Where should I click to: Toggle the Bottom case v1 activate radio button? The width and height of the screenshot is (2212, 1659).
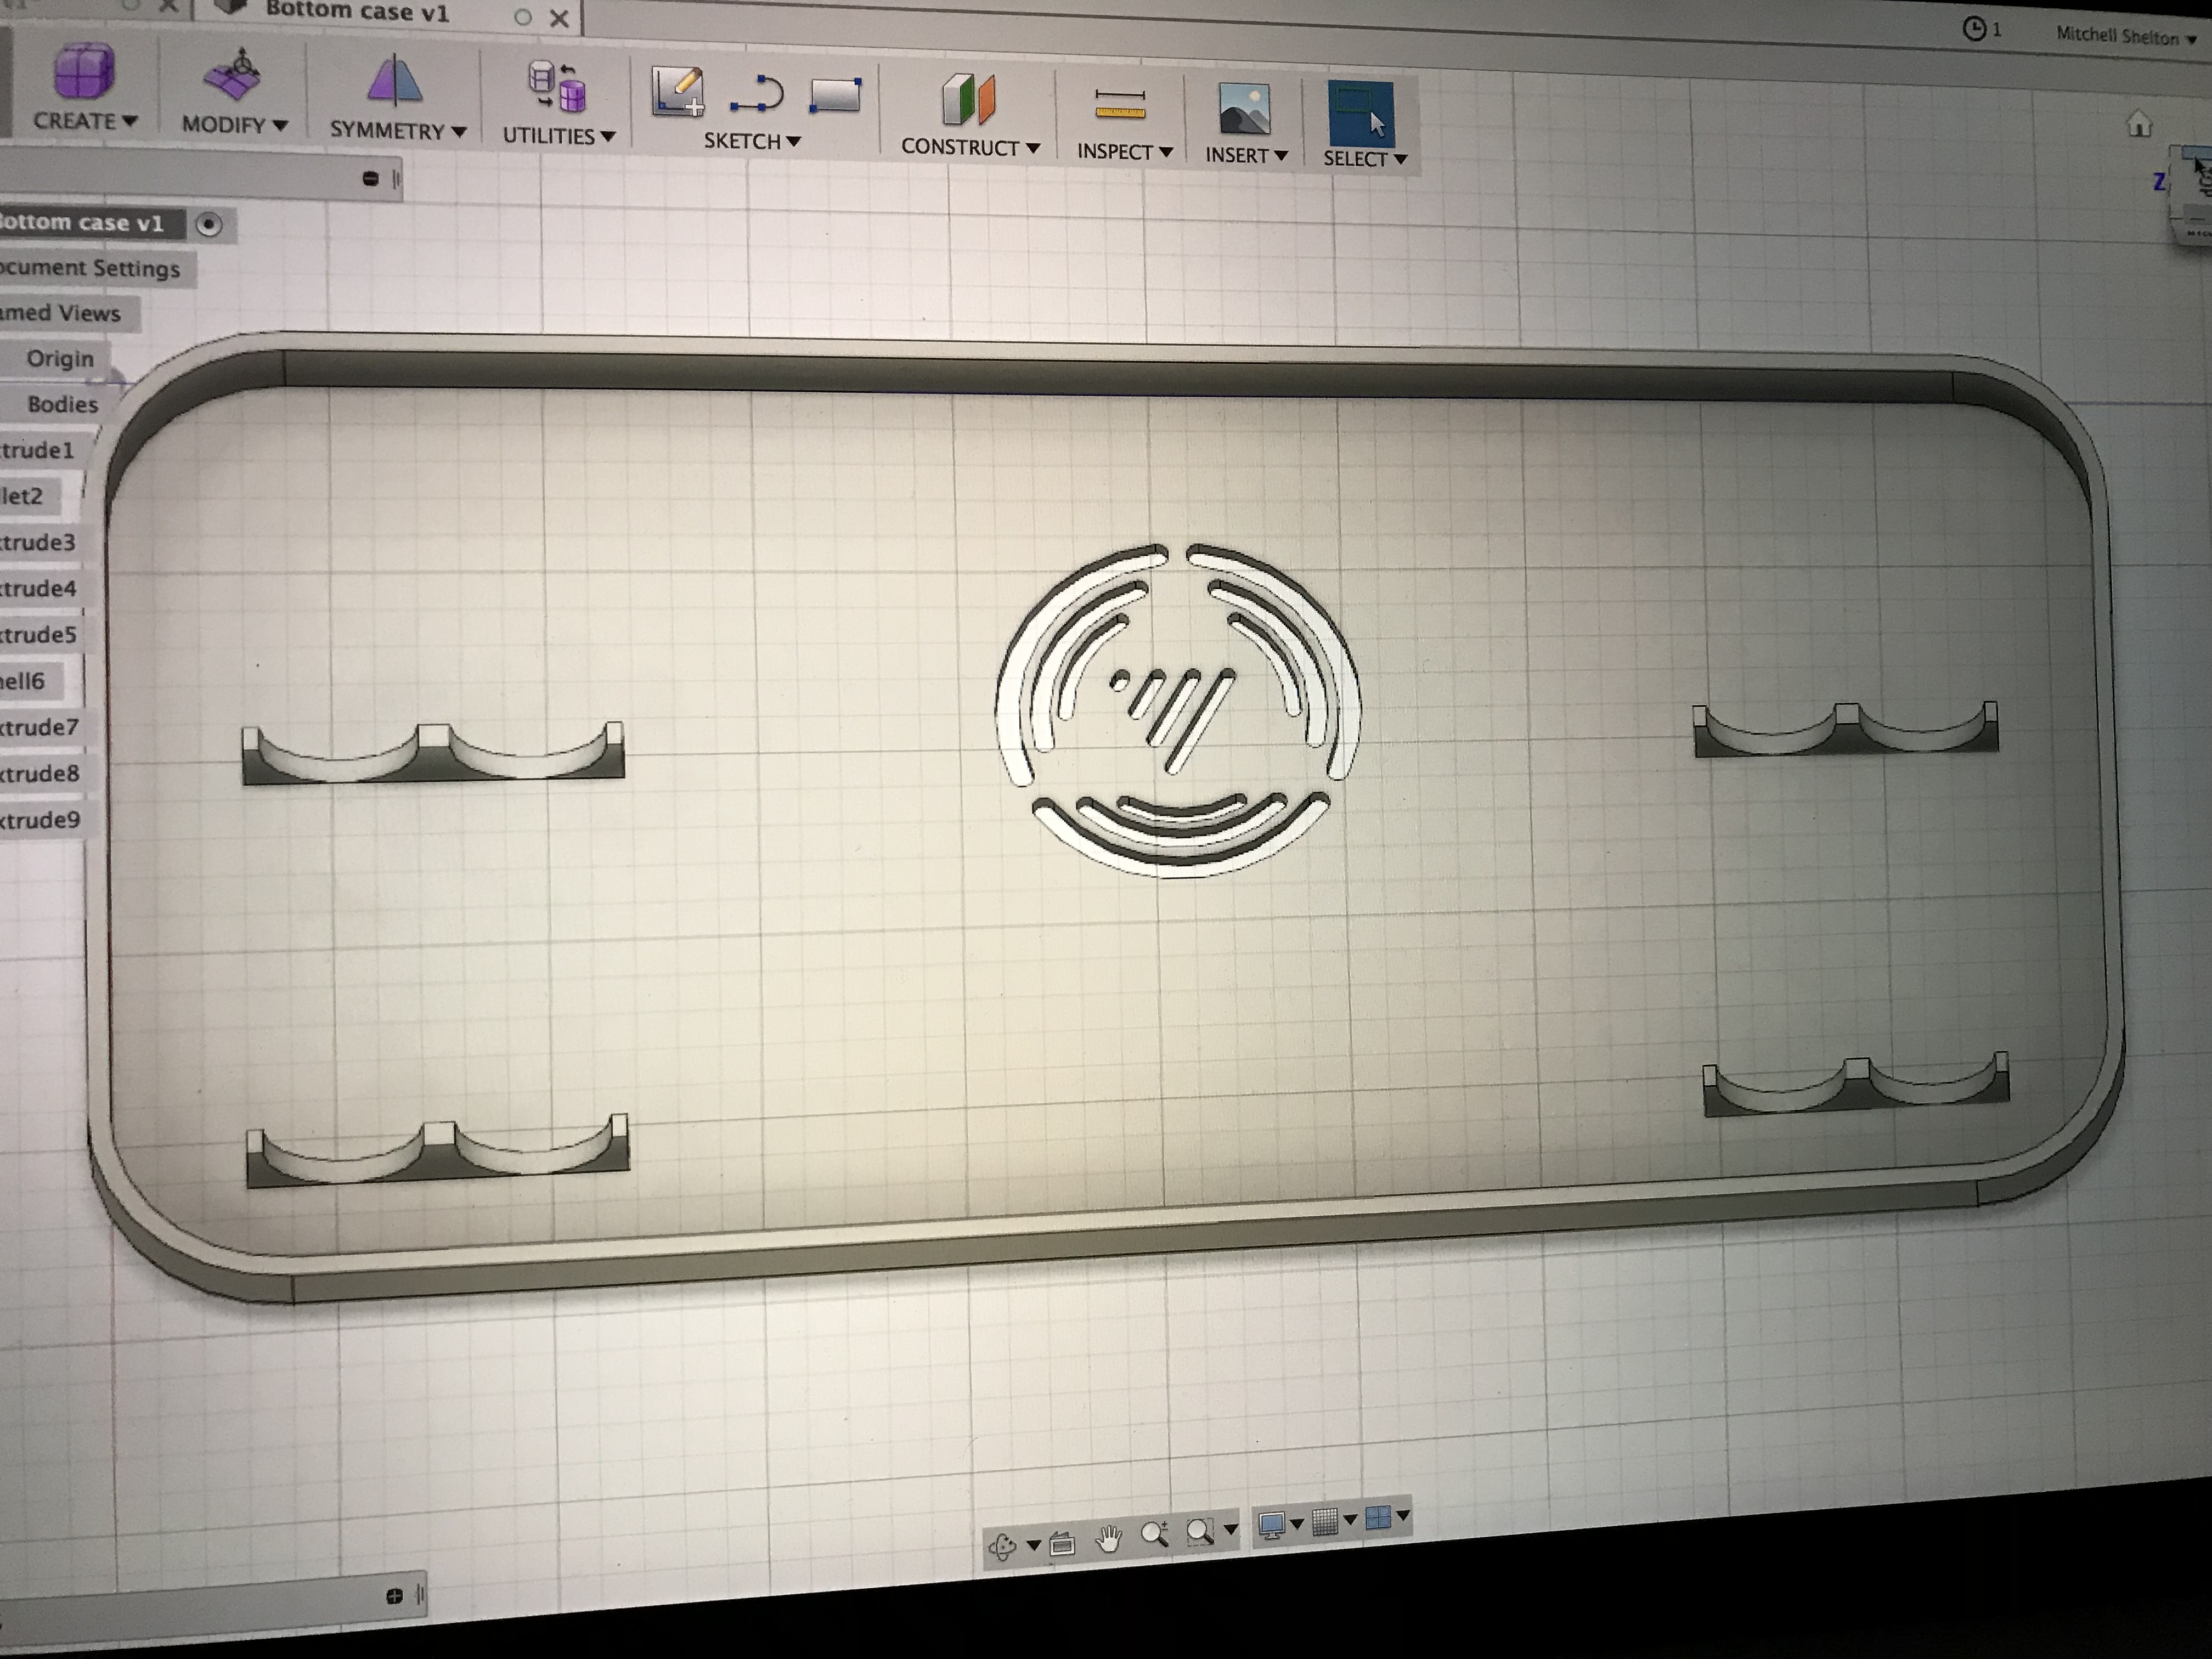click(x=209, y=224)
